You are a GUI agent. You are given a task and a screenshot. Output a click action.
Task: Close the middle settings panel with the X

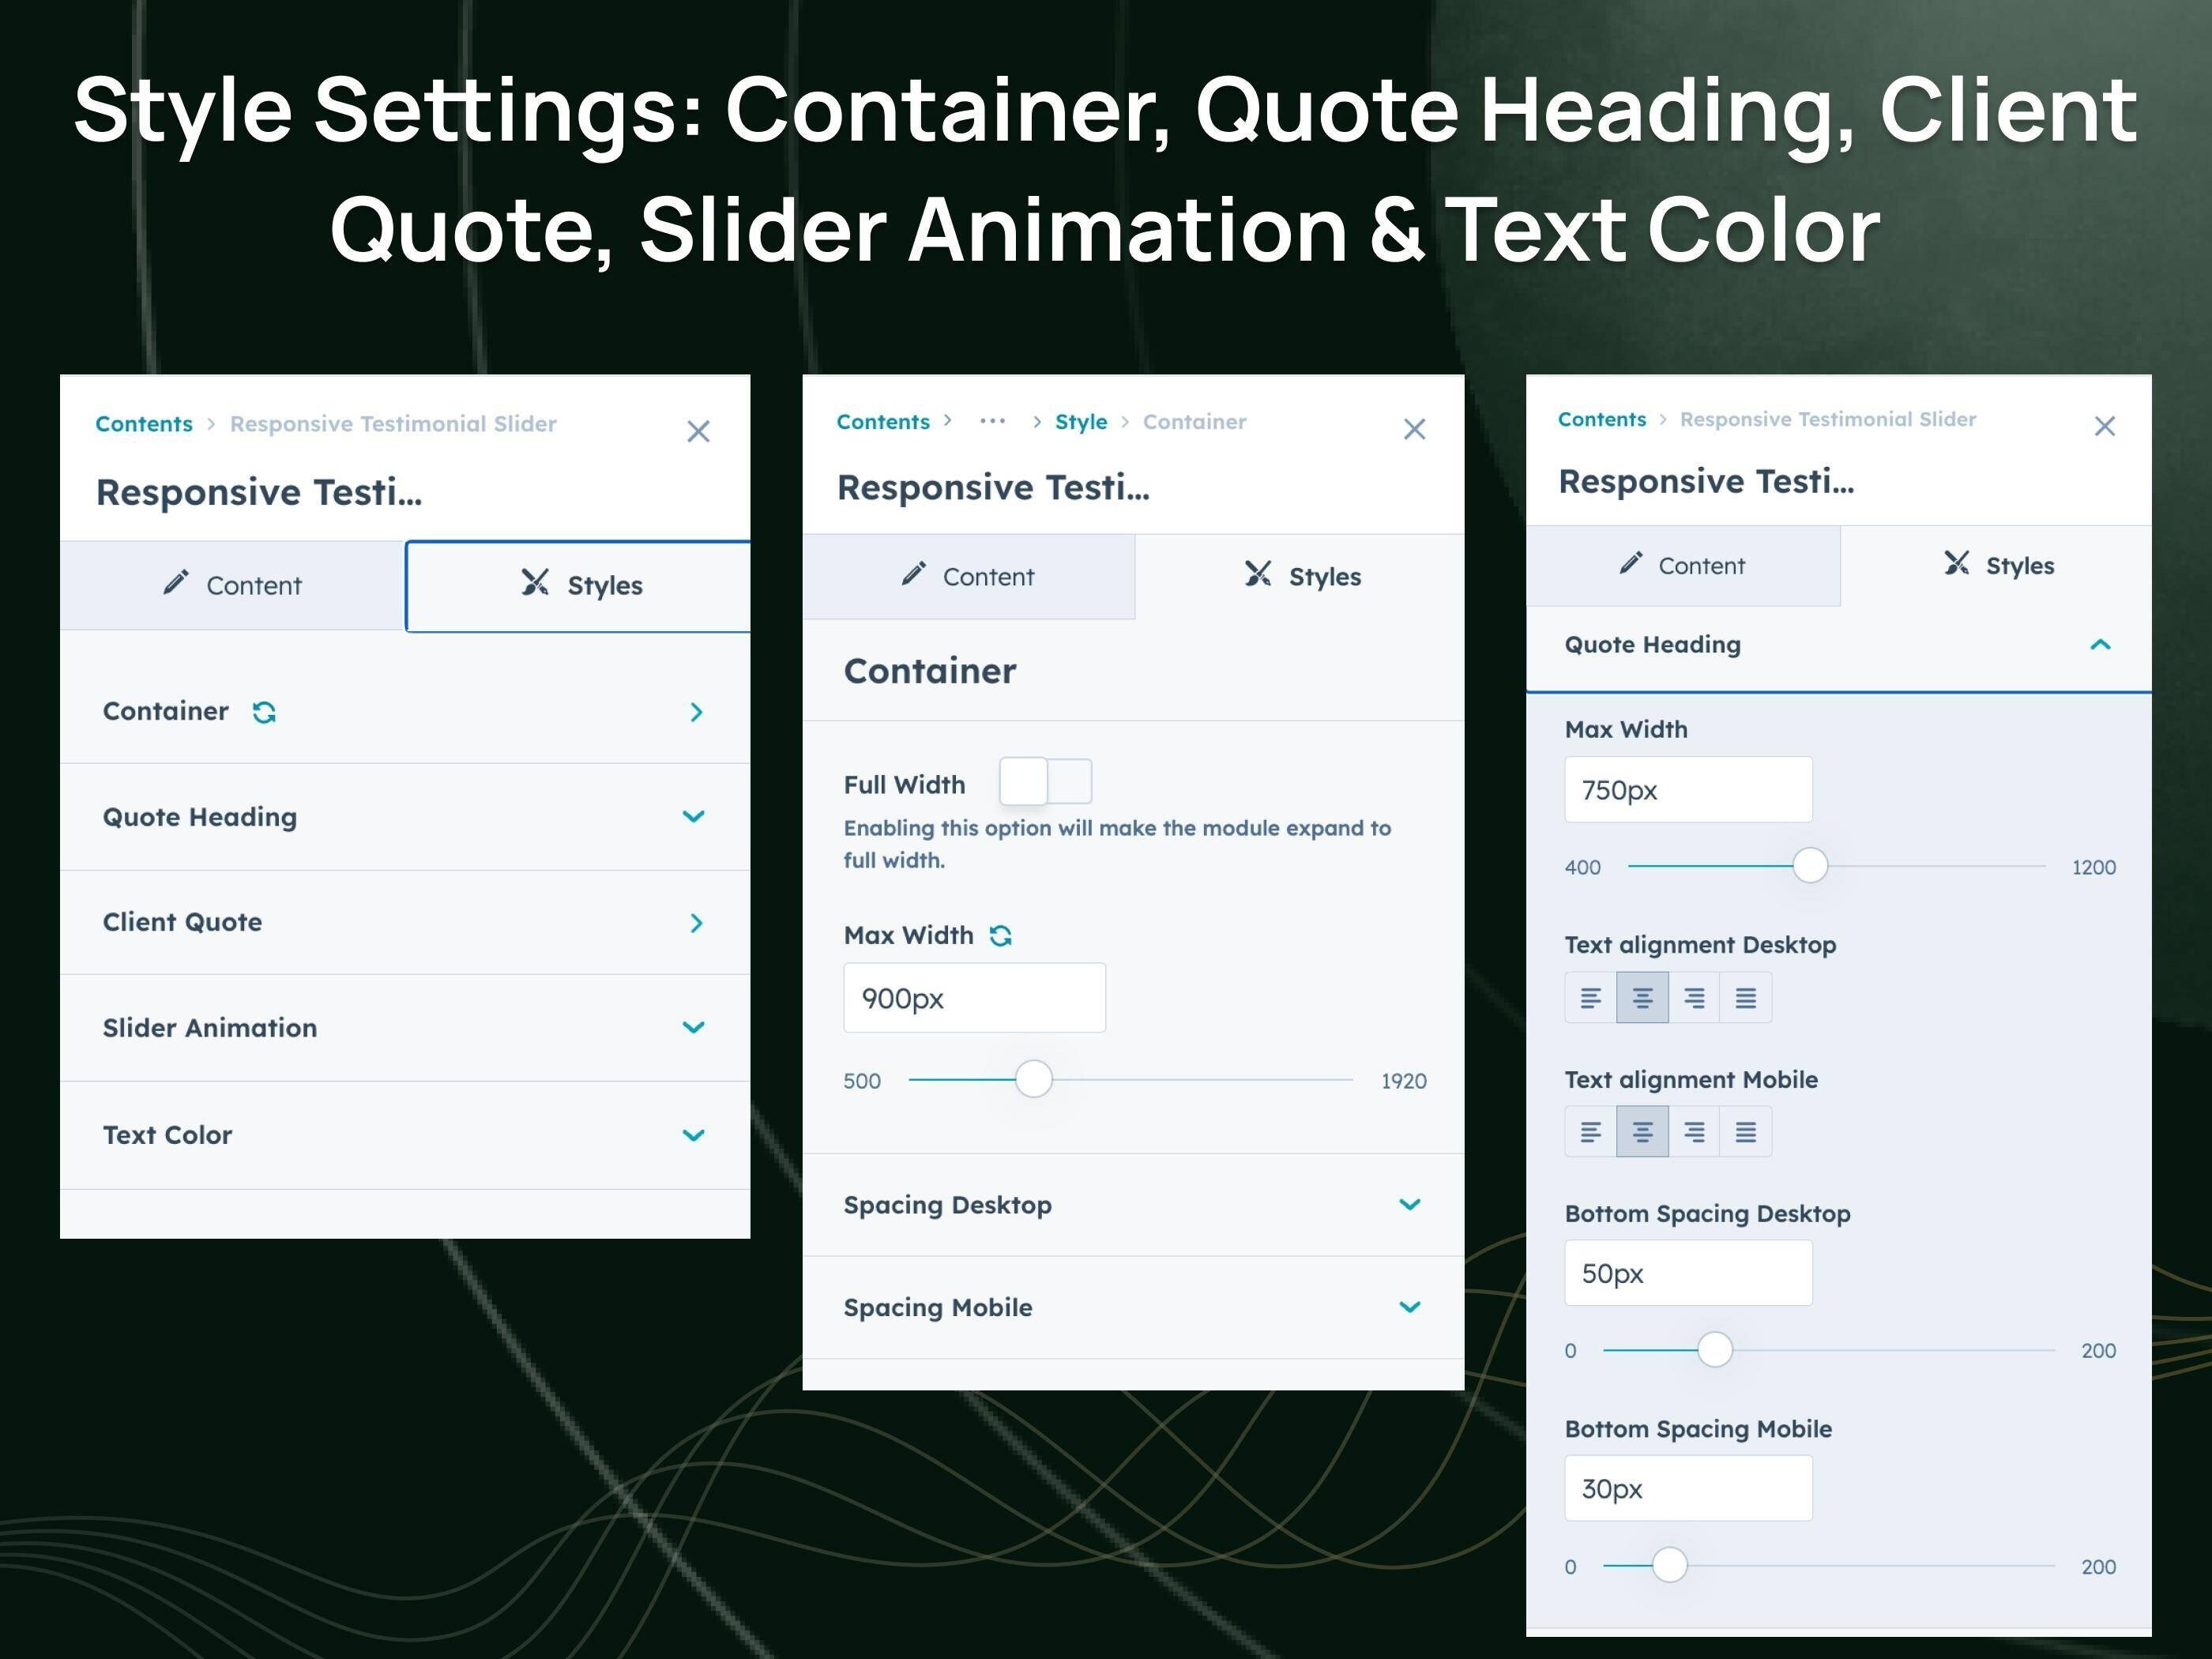pyautogui.click(x=1414, y=428)
